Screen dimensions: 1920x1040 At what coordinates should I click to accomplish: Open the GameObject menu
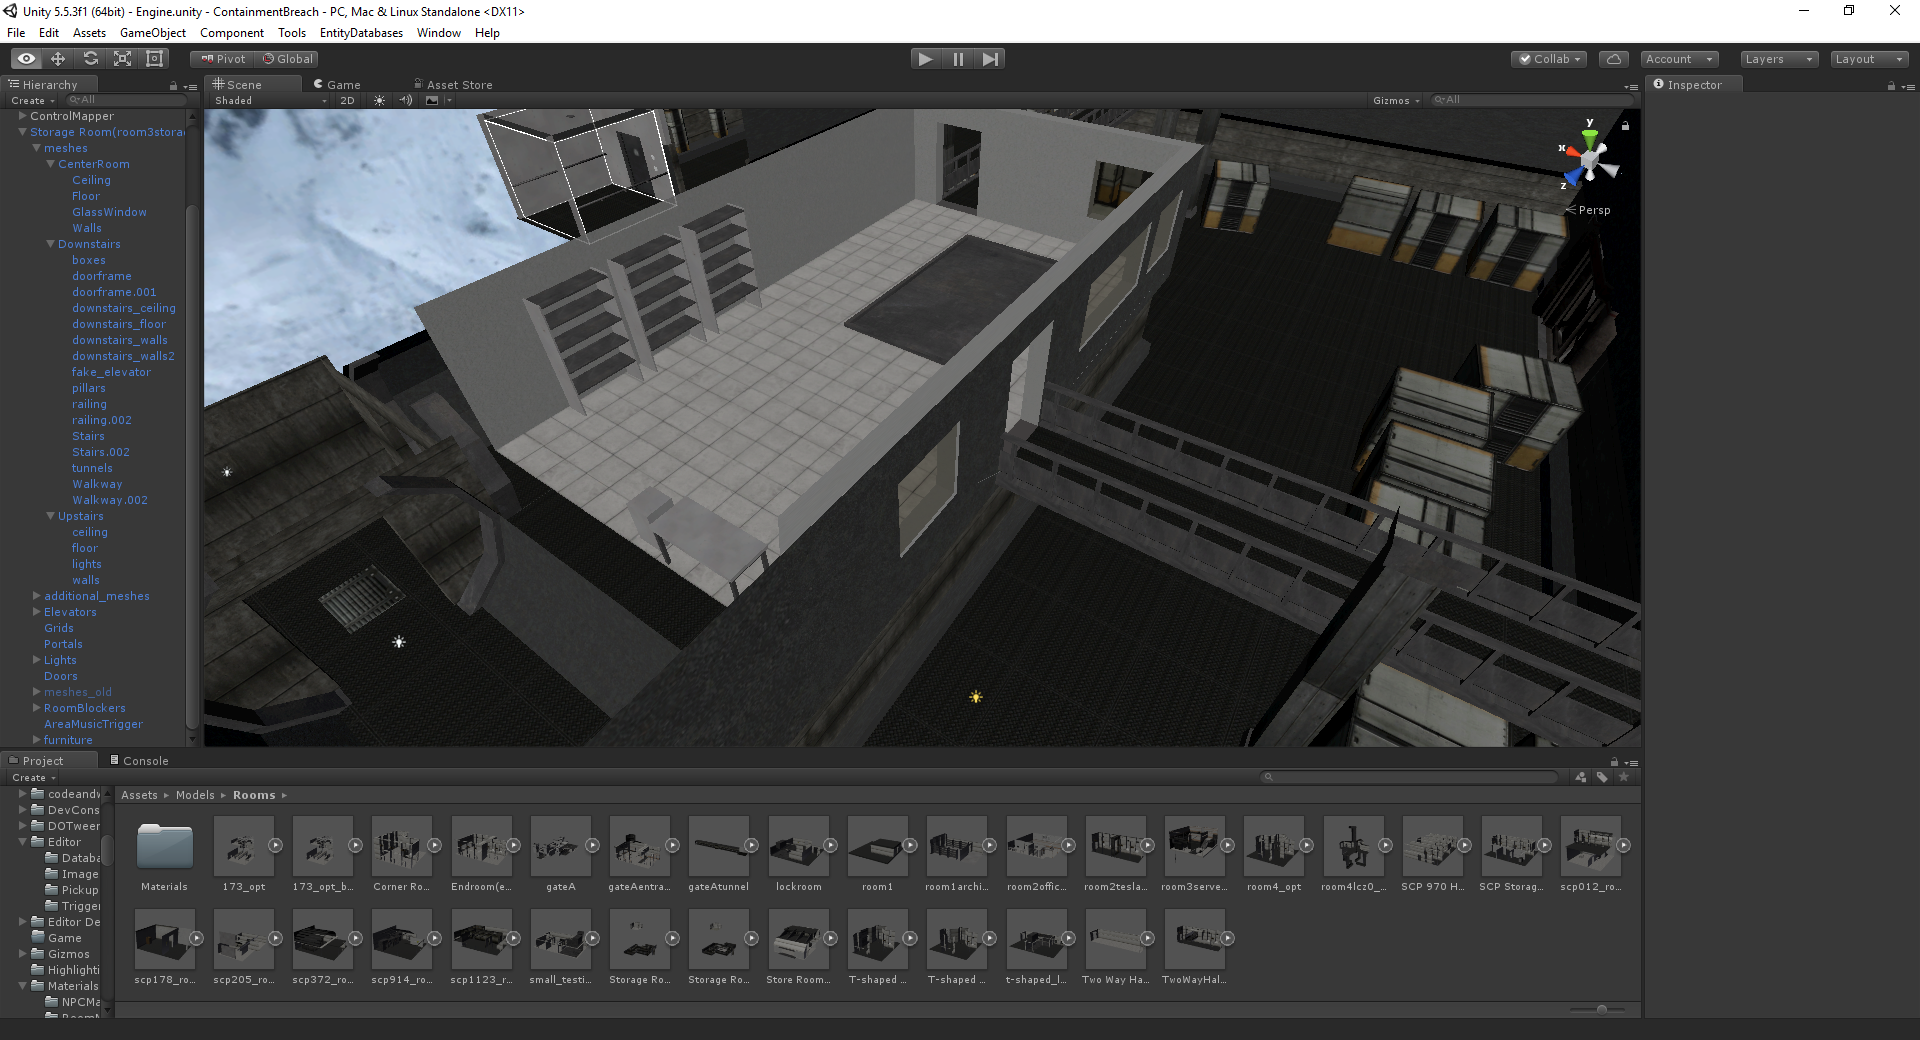[x=153, y=33]
